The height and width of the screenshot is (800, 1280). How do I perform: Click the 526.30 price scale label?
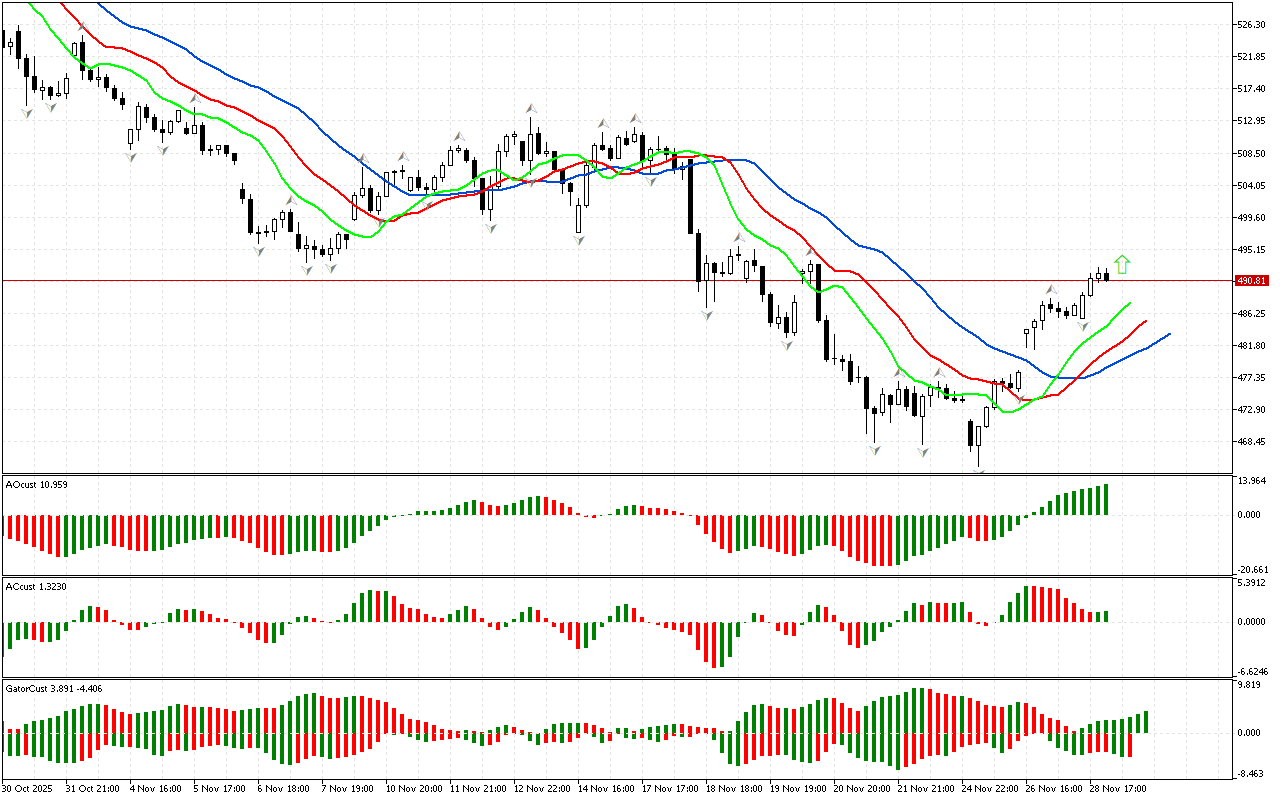point(1252,24)
